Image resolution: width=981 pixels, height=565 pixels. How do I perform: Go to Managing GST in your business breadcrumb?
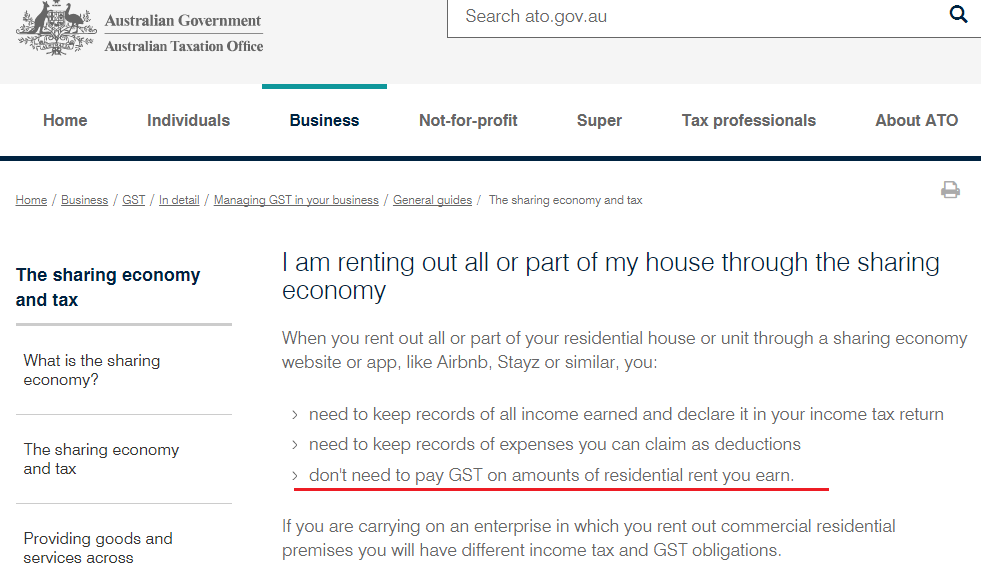tap(296, 200)
